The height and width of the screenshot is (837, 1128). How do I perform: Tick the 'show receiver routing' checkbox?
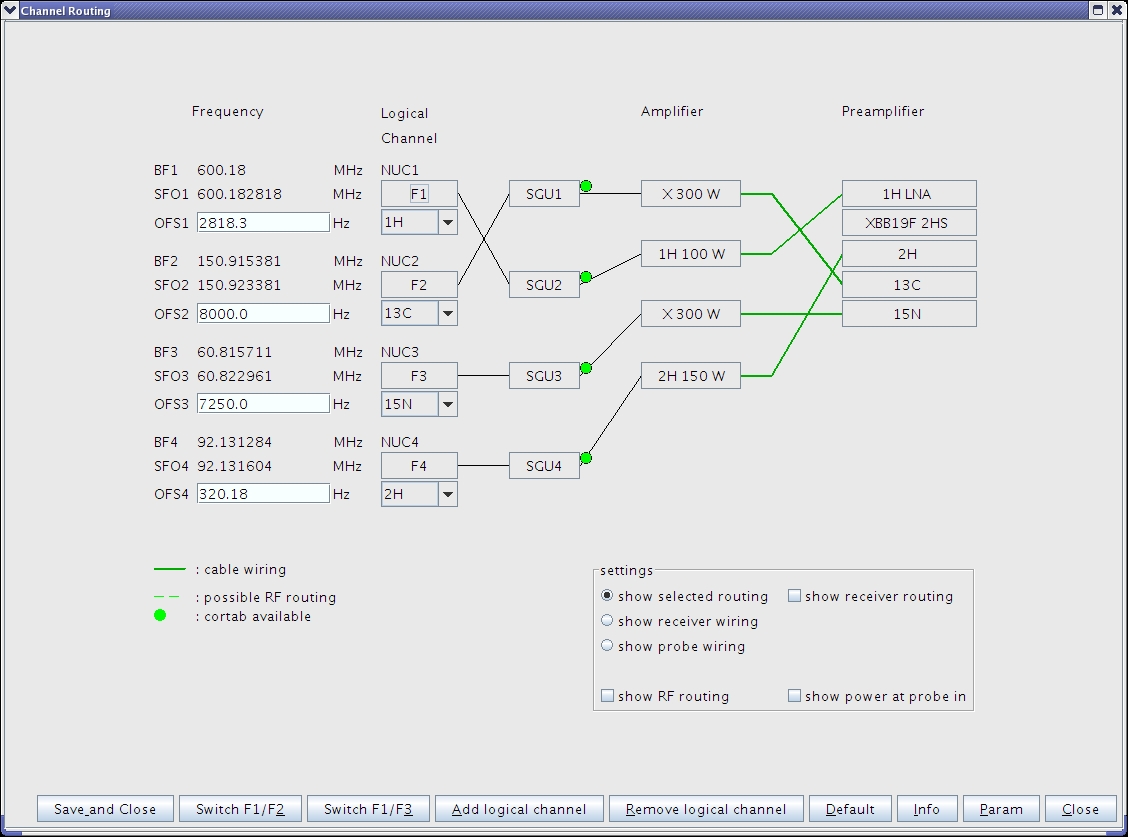coord(794,596)
